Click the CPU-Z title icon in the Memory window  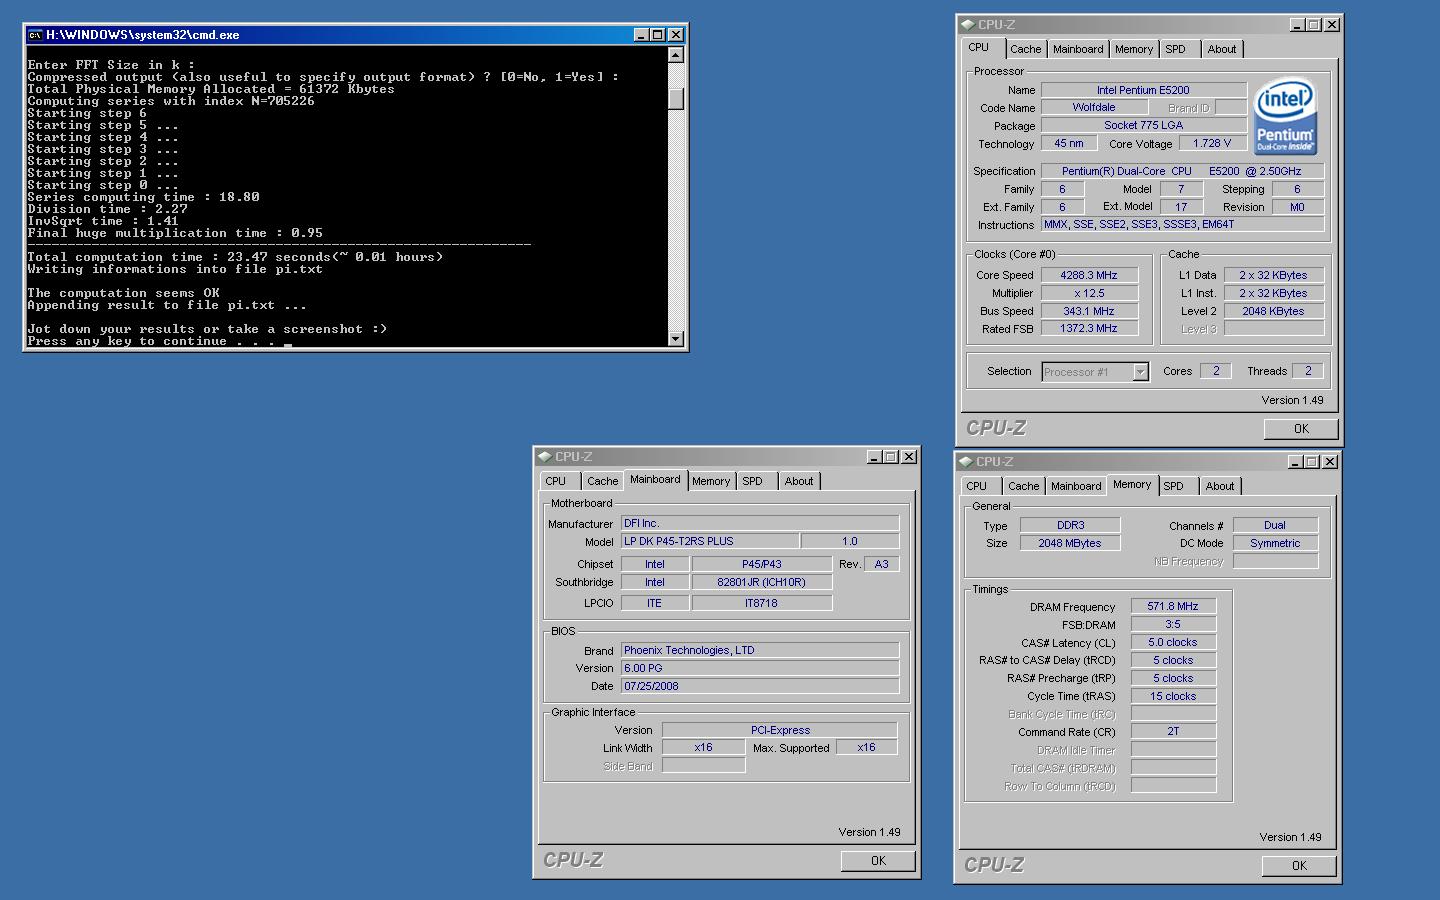(x=966, y=462)
